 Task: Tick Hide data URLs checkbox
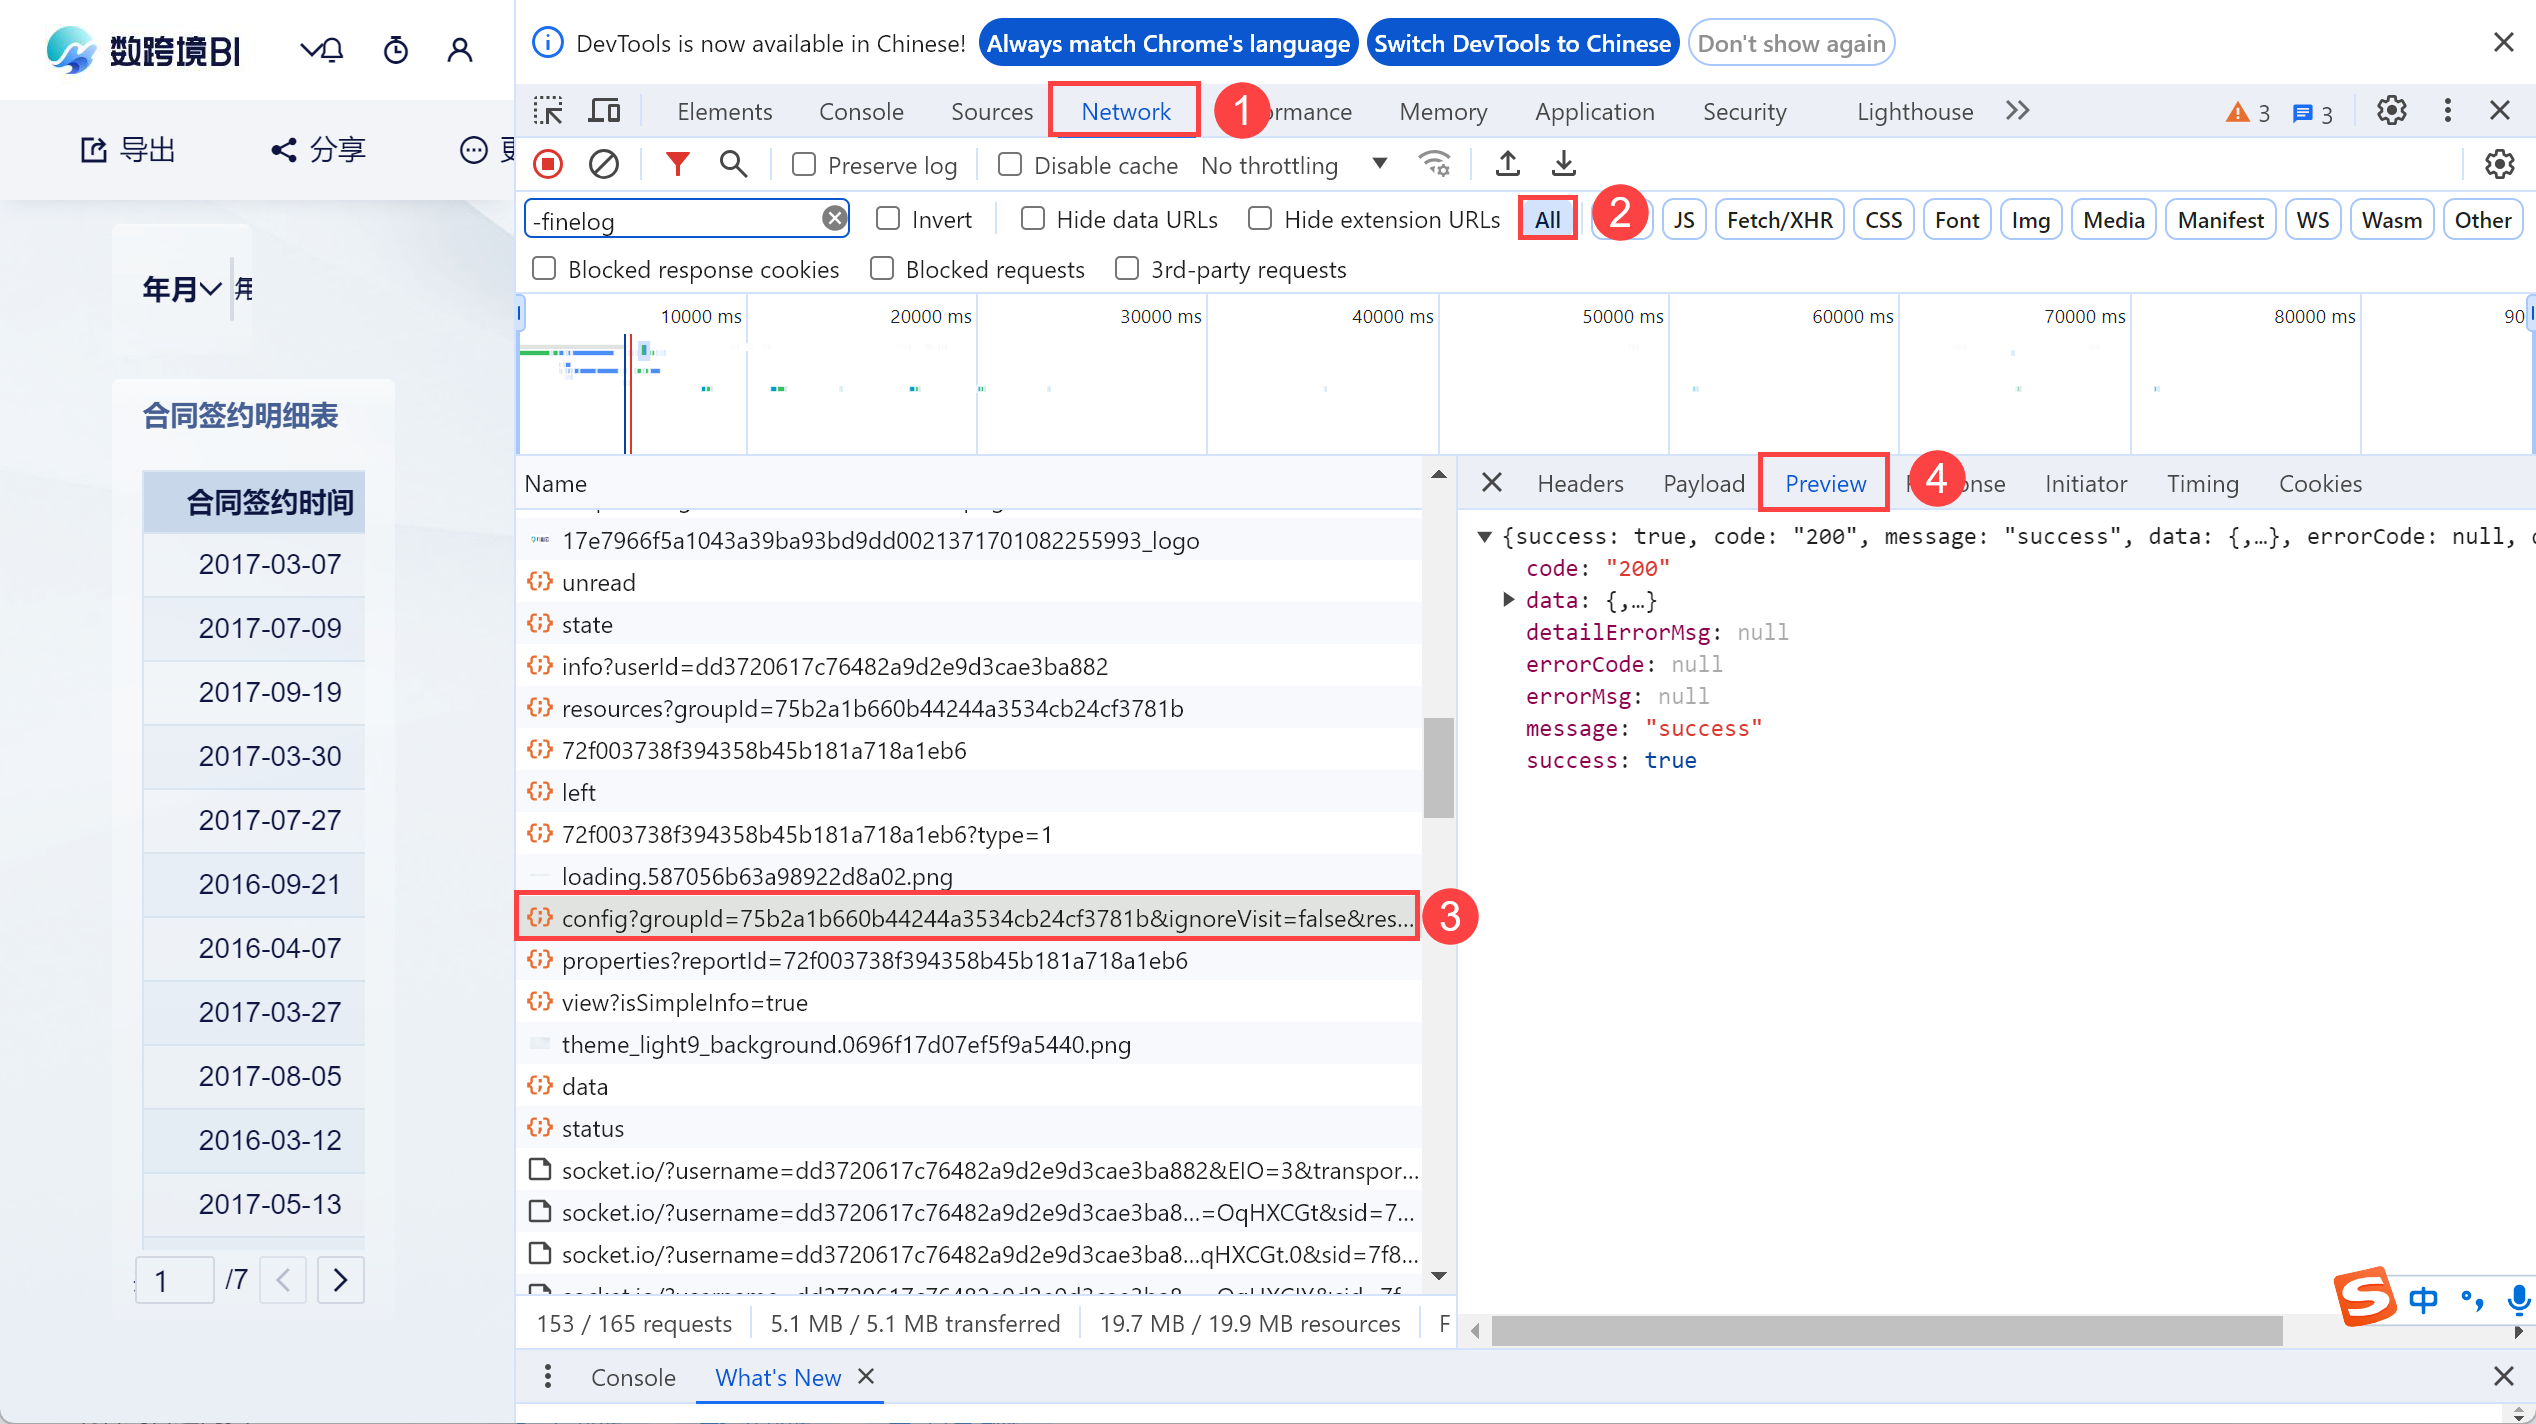pos(1033,219)
